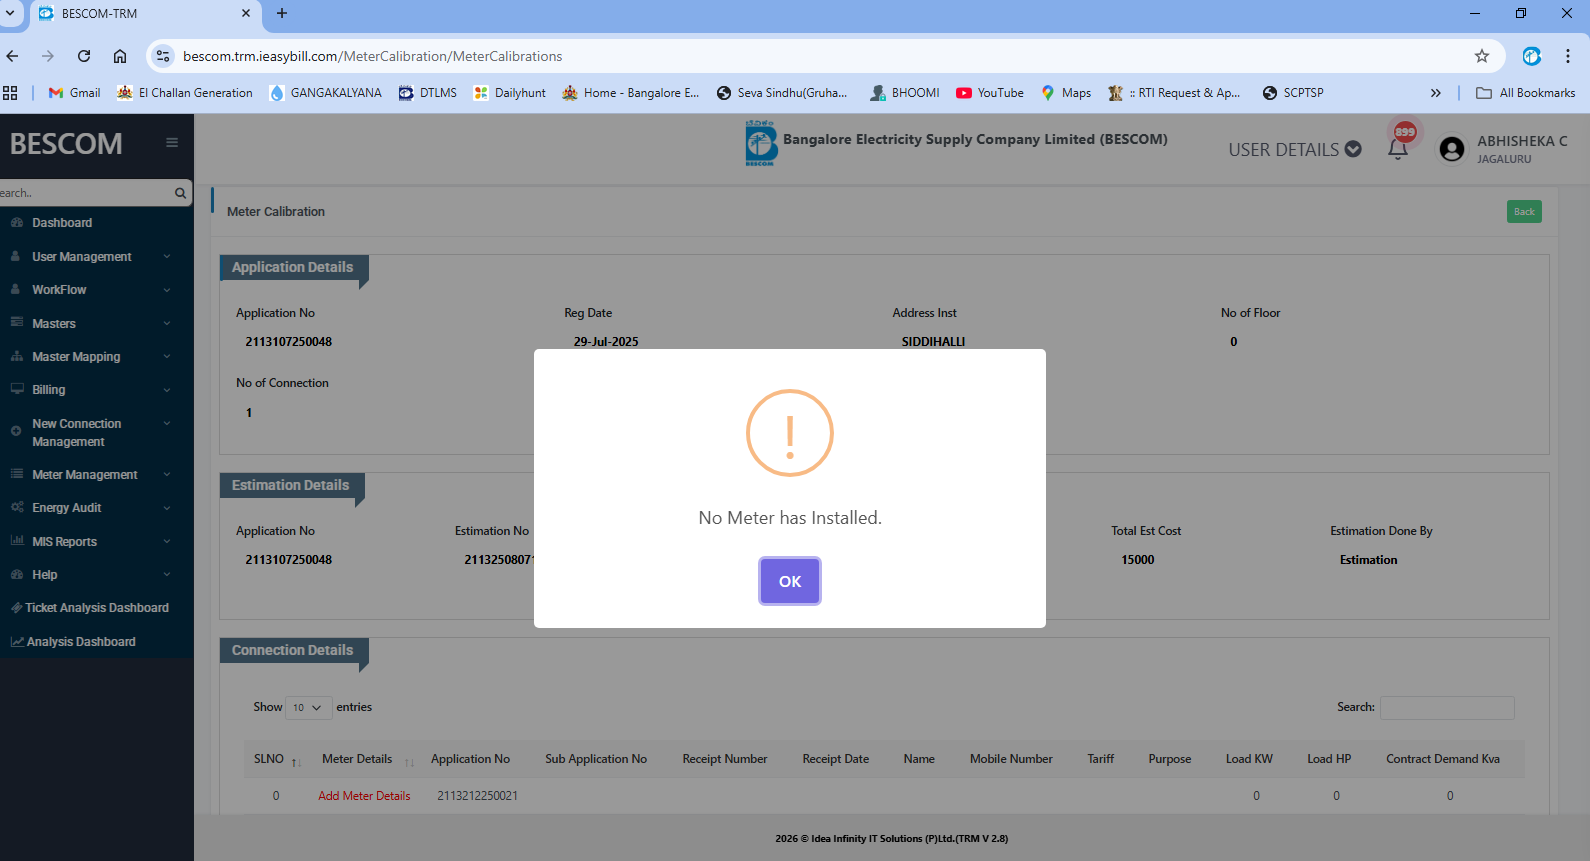This screenshot has height=861, width=1590.
Task: Click the sidebar search magnifier icon
Action: click(x=181, y=193)
